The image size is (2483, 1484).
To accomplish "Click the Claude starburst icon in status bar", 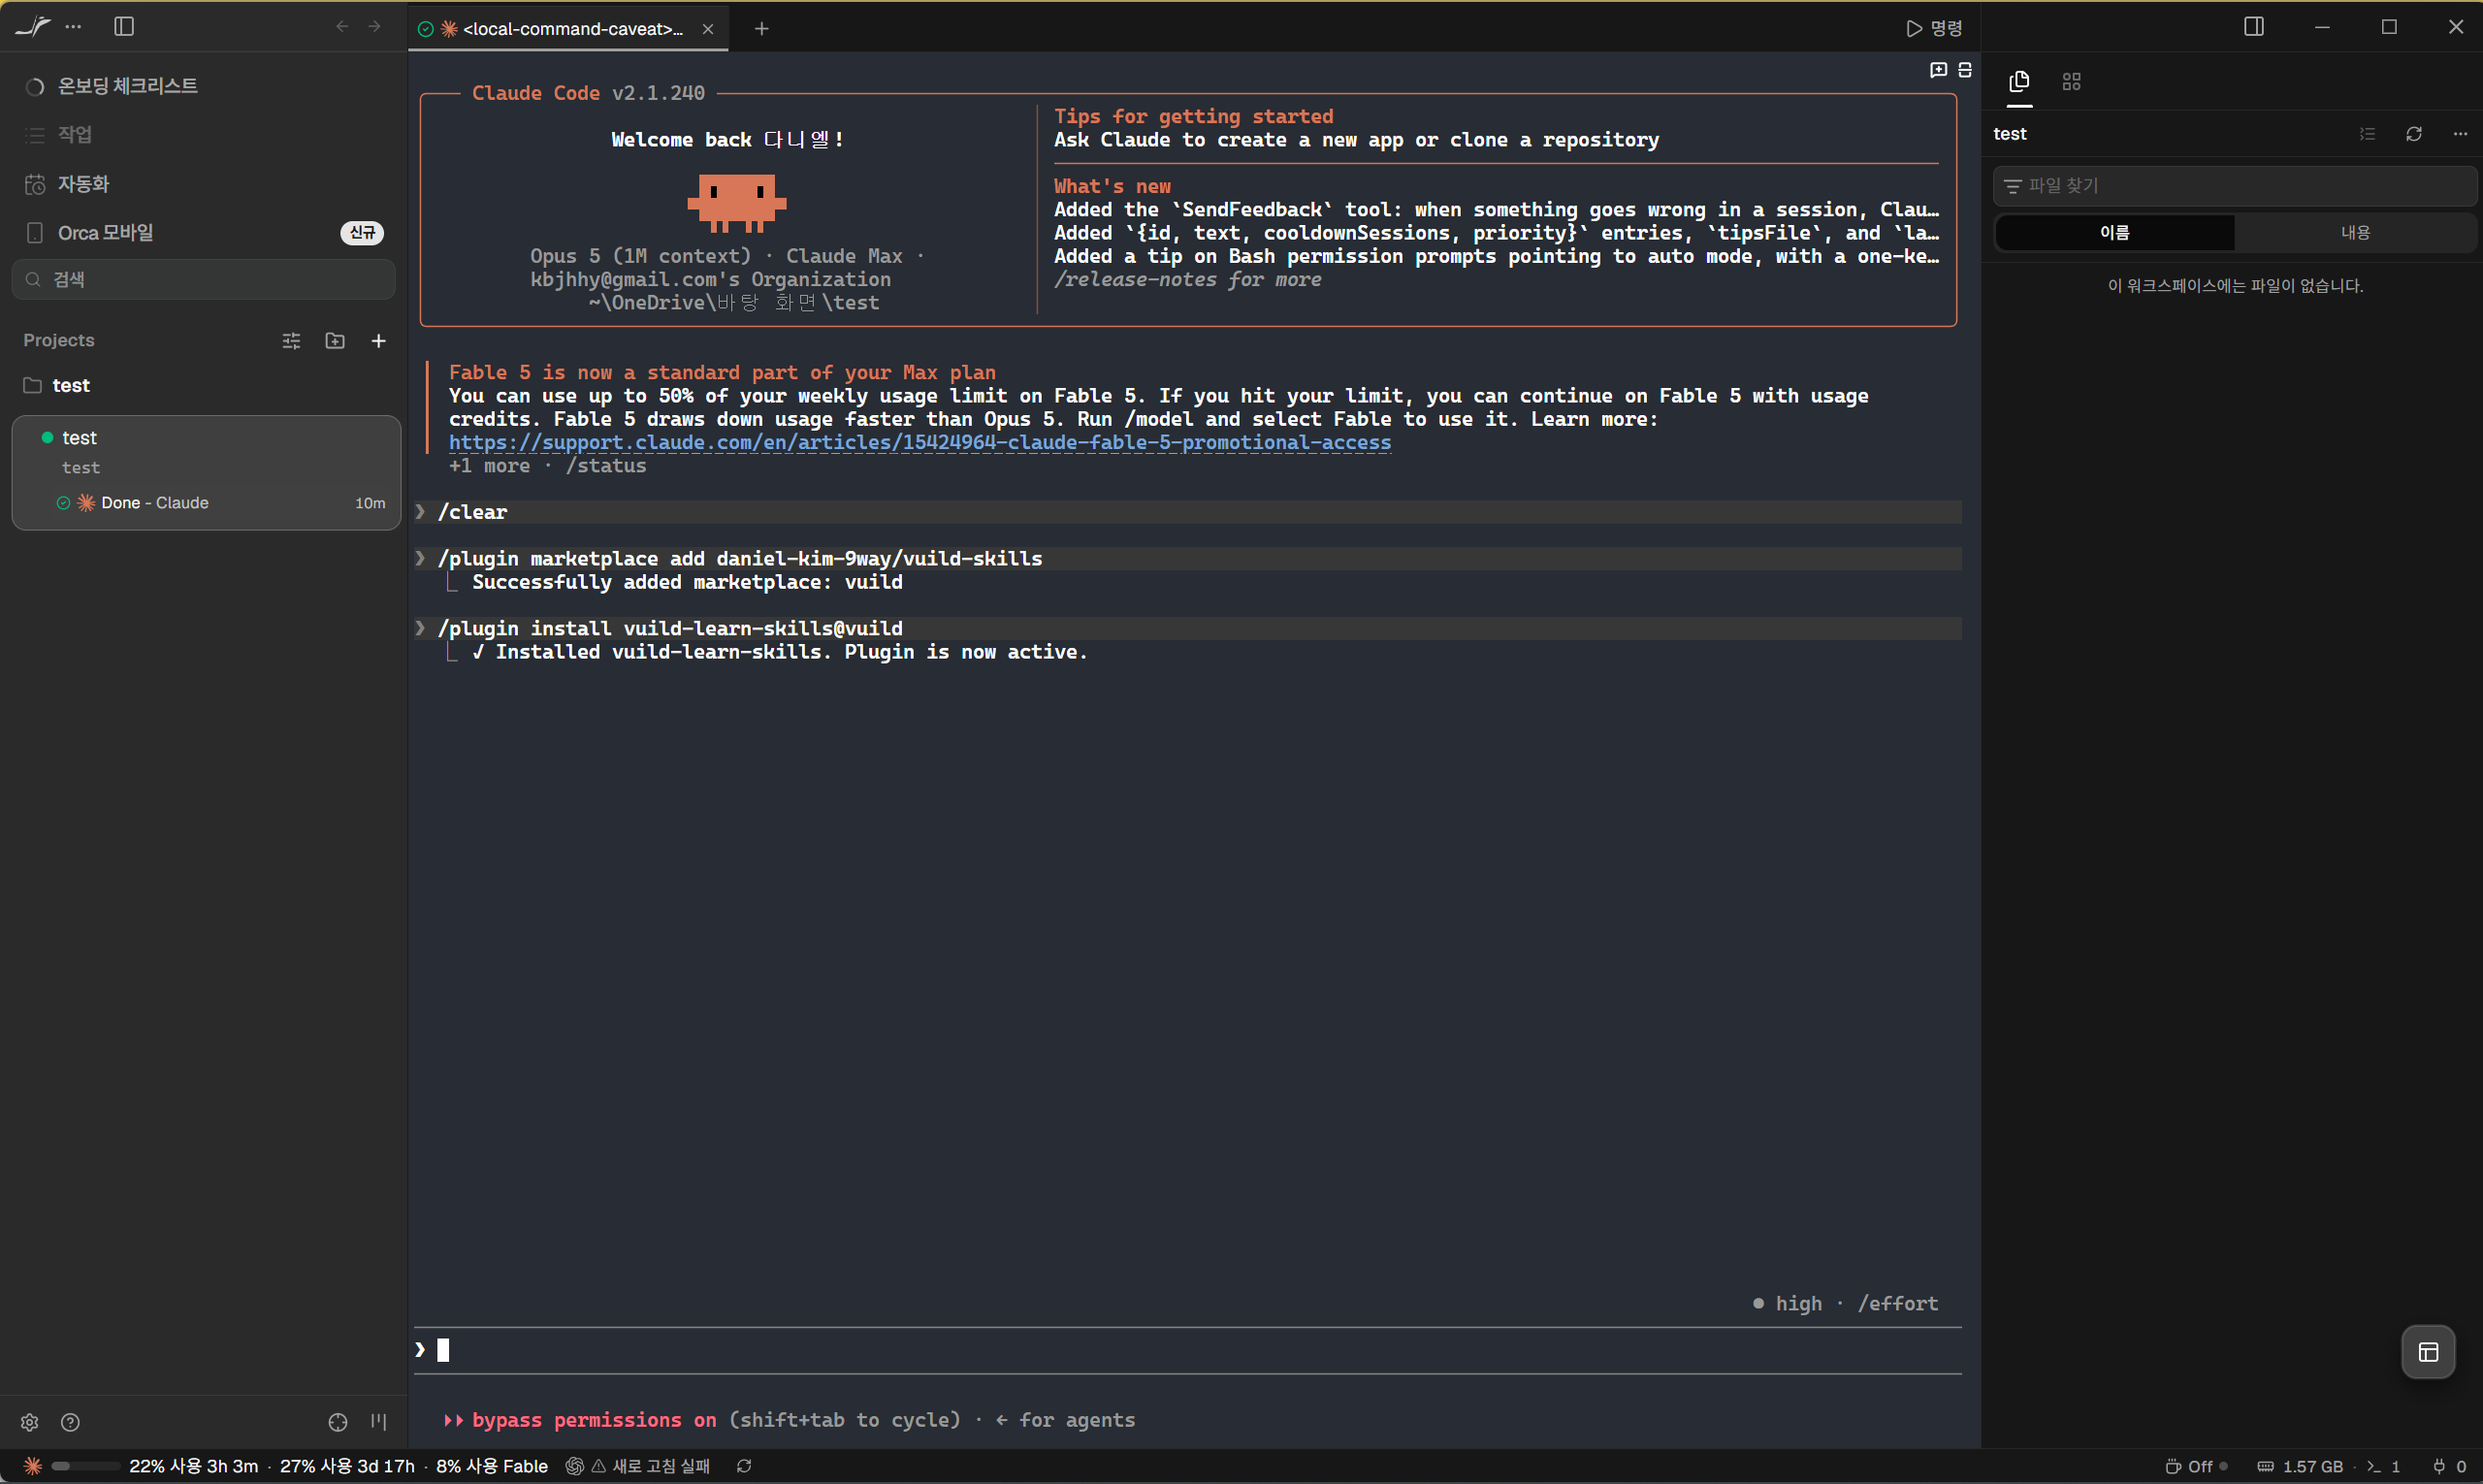I will [x=33, y=1467].
